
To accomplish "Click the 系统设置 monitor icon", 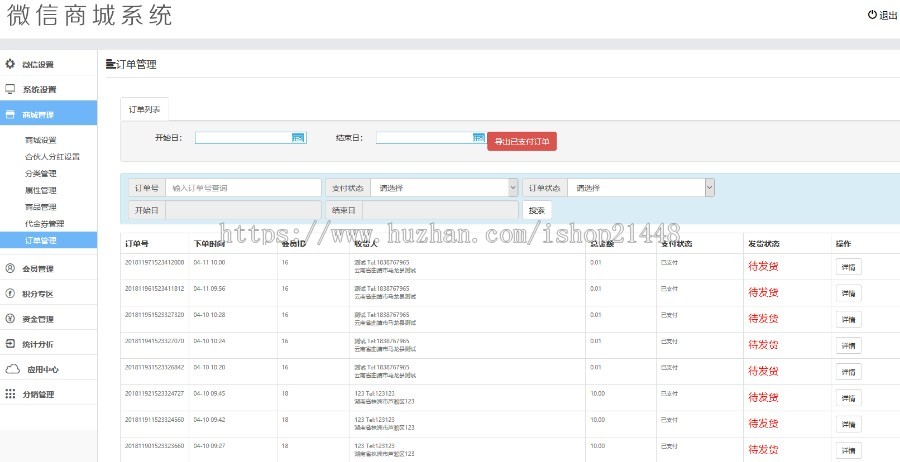I will tap(11, 89).
